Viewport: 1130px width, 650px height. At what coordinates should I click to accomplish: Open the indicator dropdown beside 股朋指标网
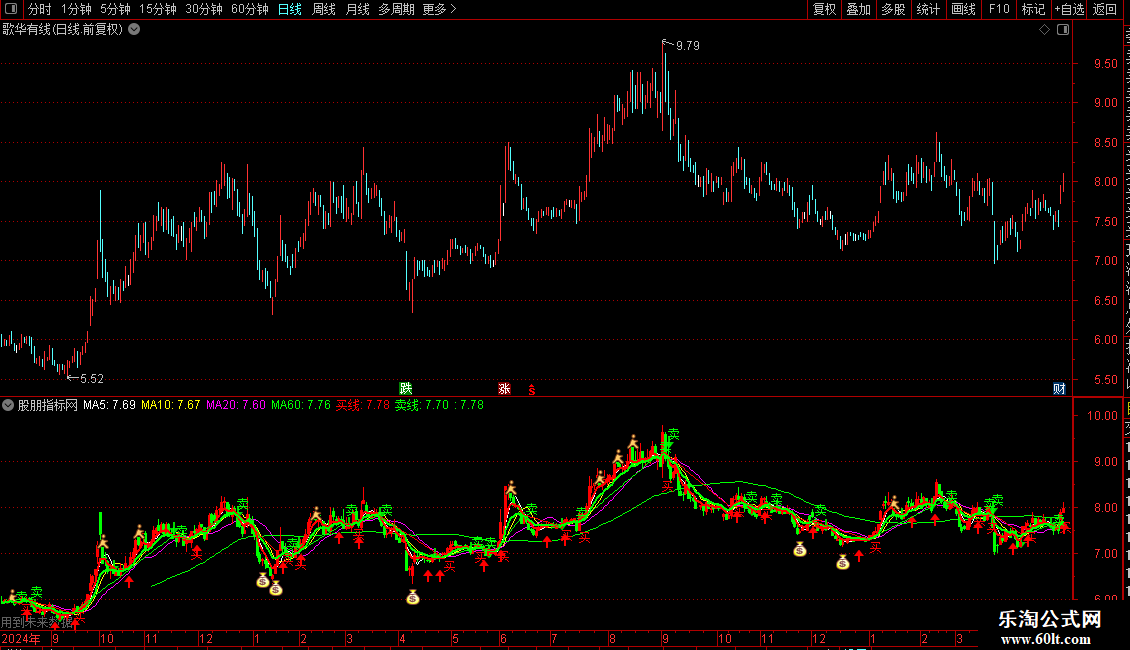8,405
